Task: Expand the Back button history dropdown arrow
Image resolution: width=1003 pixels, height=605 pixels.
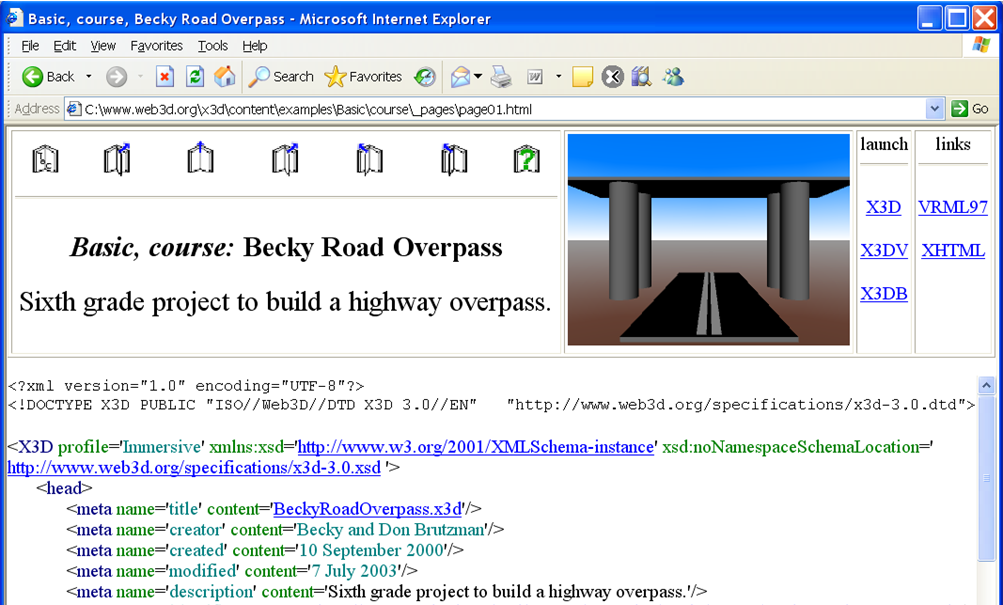Action: (88, 77)
